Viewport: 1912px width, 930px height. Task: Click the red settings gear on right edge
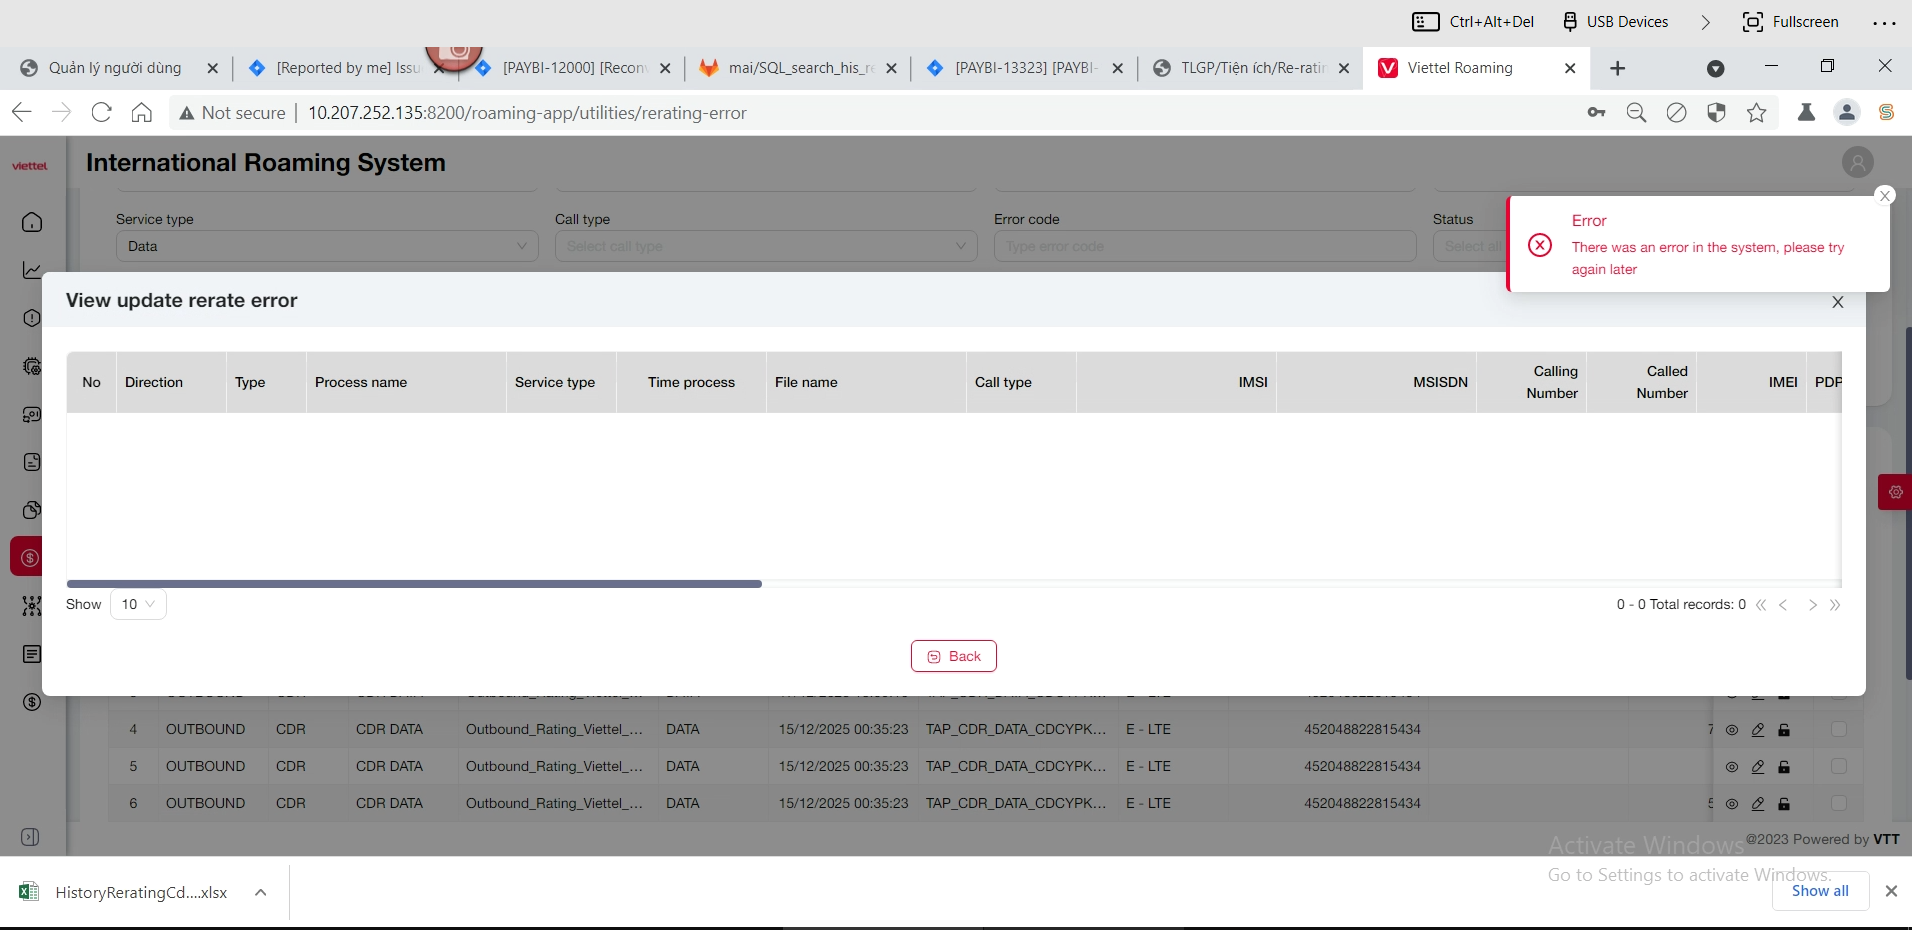pos(1895,492)
